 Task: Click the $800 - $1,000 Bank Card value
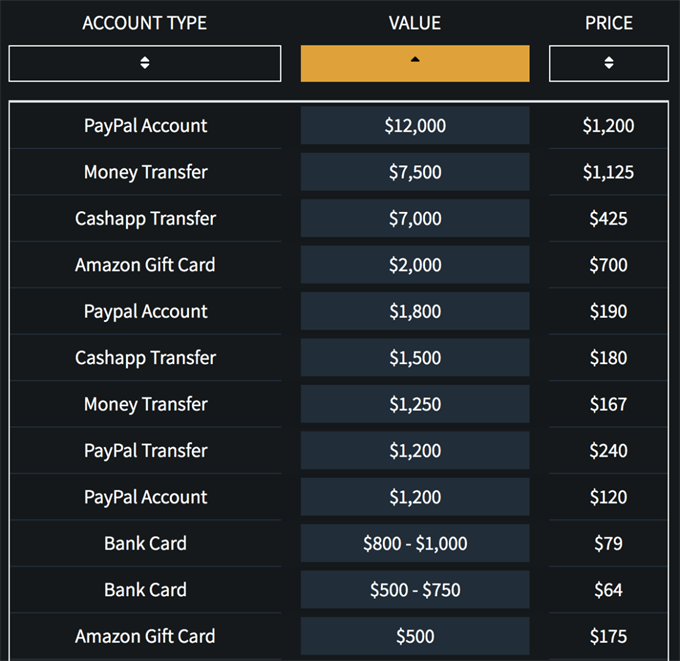pos(415,544)
